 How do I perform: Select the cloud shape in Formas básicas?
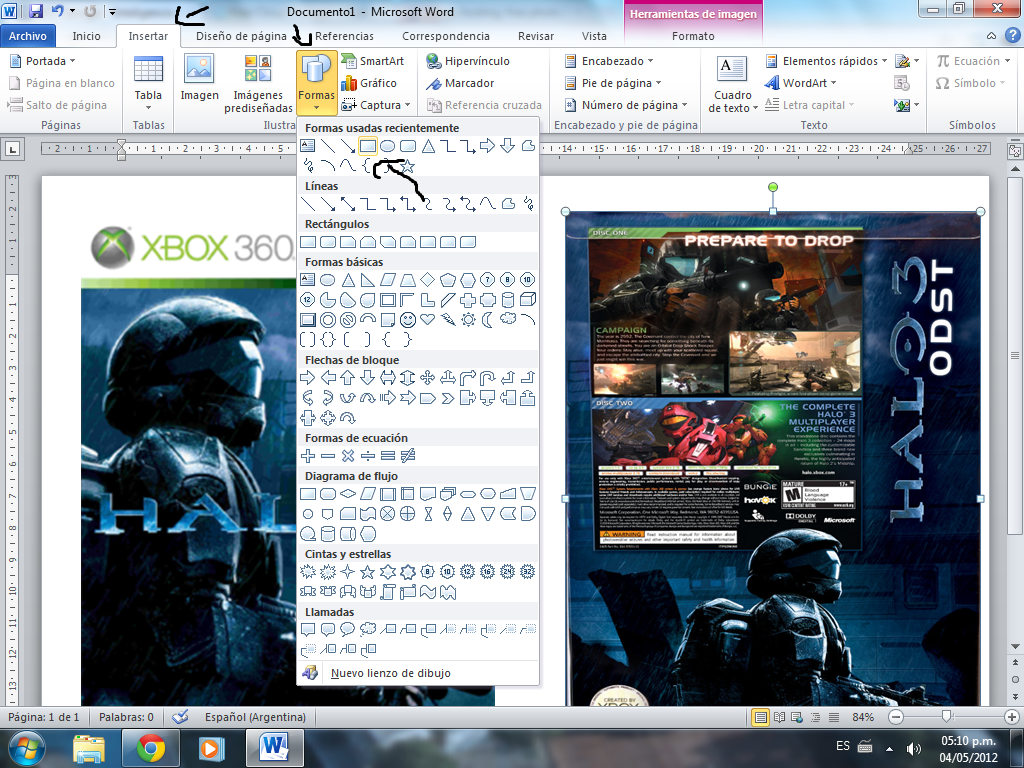click(507, 319)
